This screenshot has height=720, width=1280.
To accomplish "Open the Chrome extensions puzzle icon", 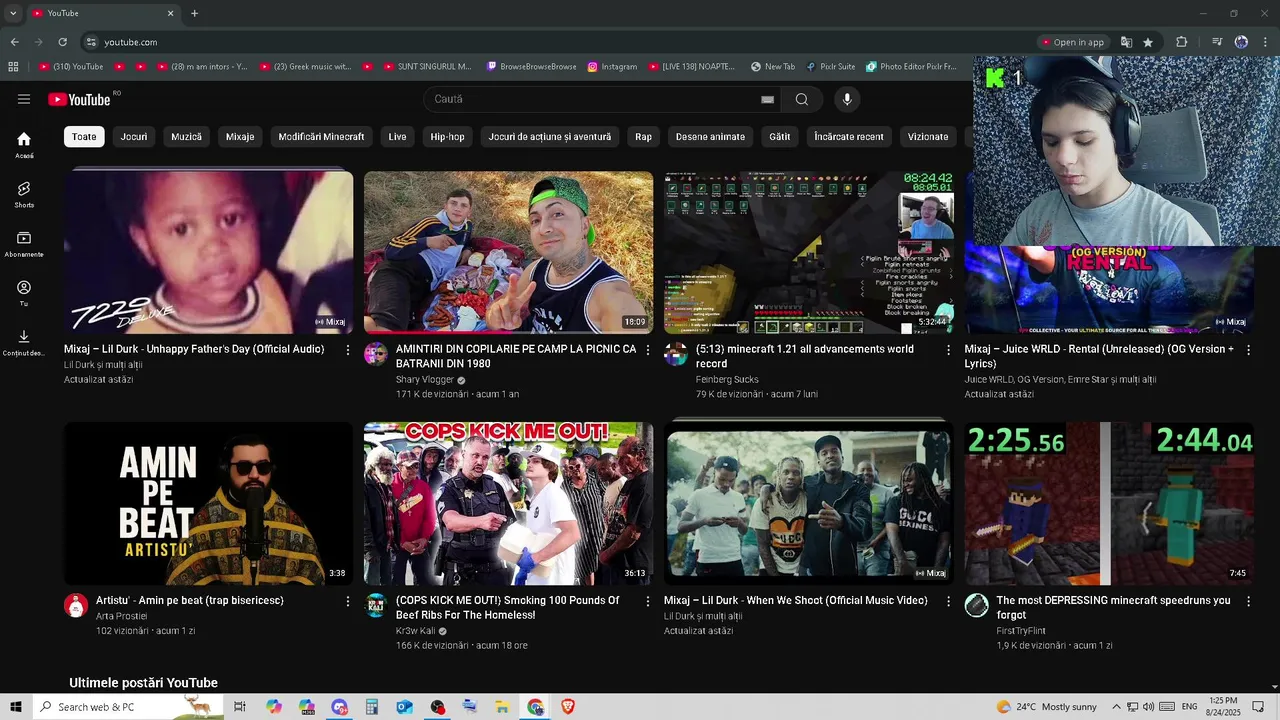I will click(1182, 42).
